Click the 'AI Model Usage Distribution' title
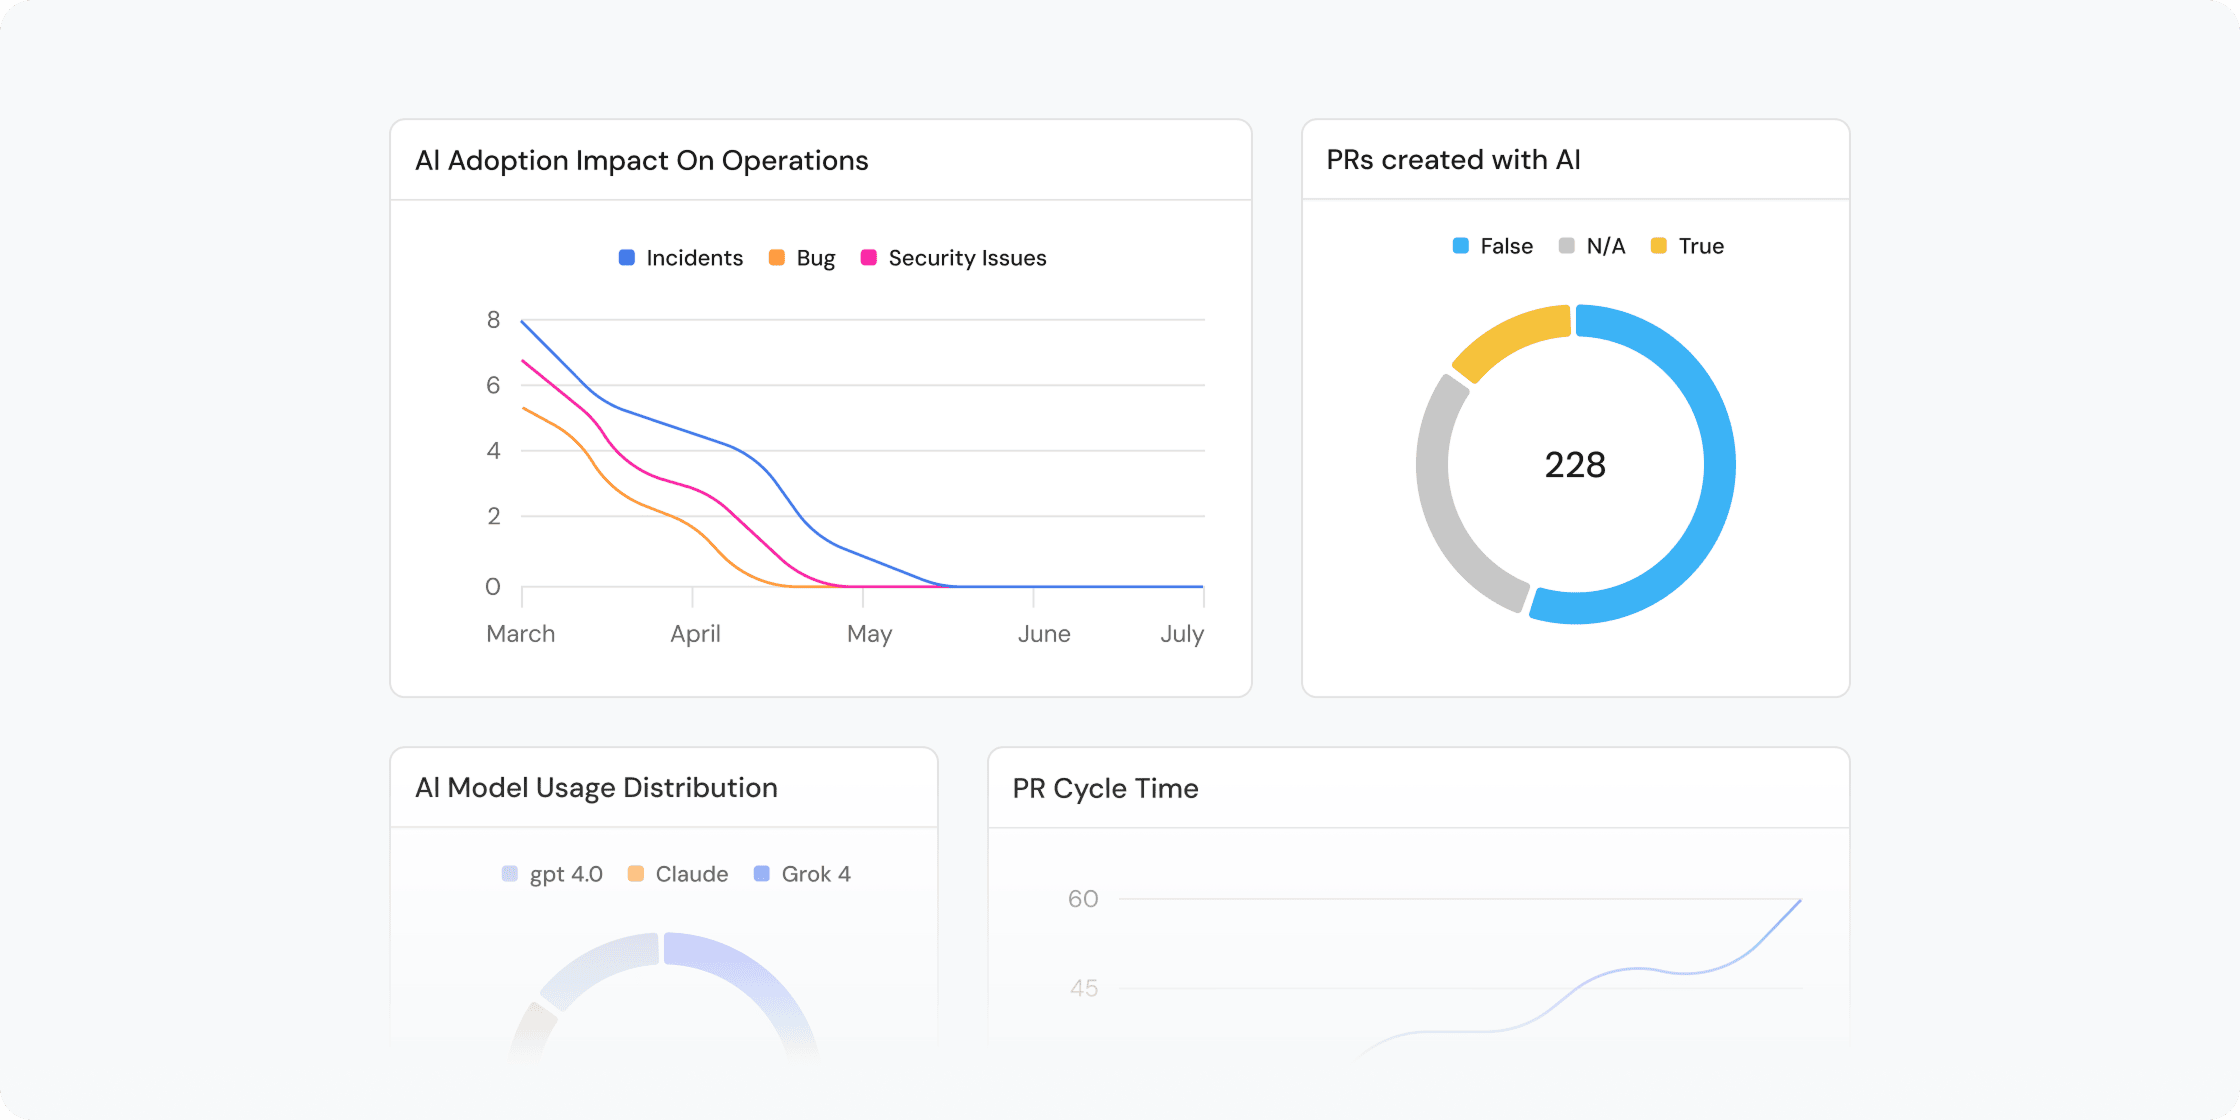This screenshot has width=2240, height=1120. [x=596, y=788]
